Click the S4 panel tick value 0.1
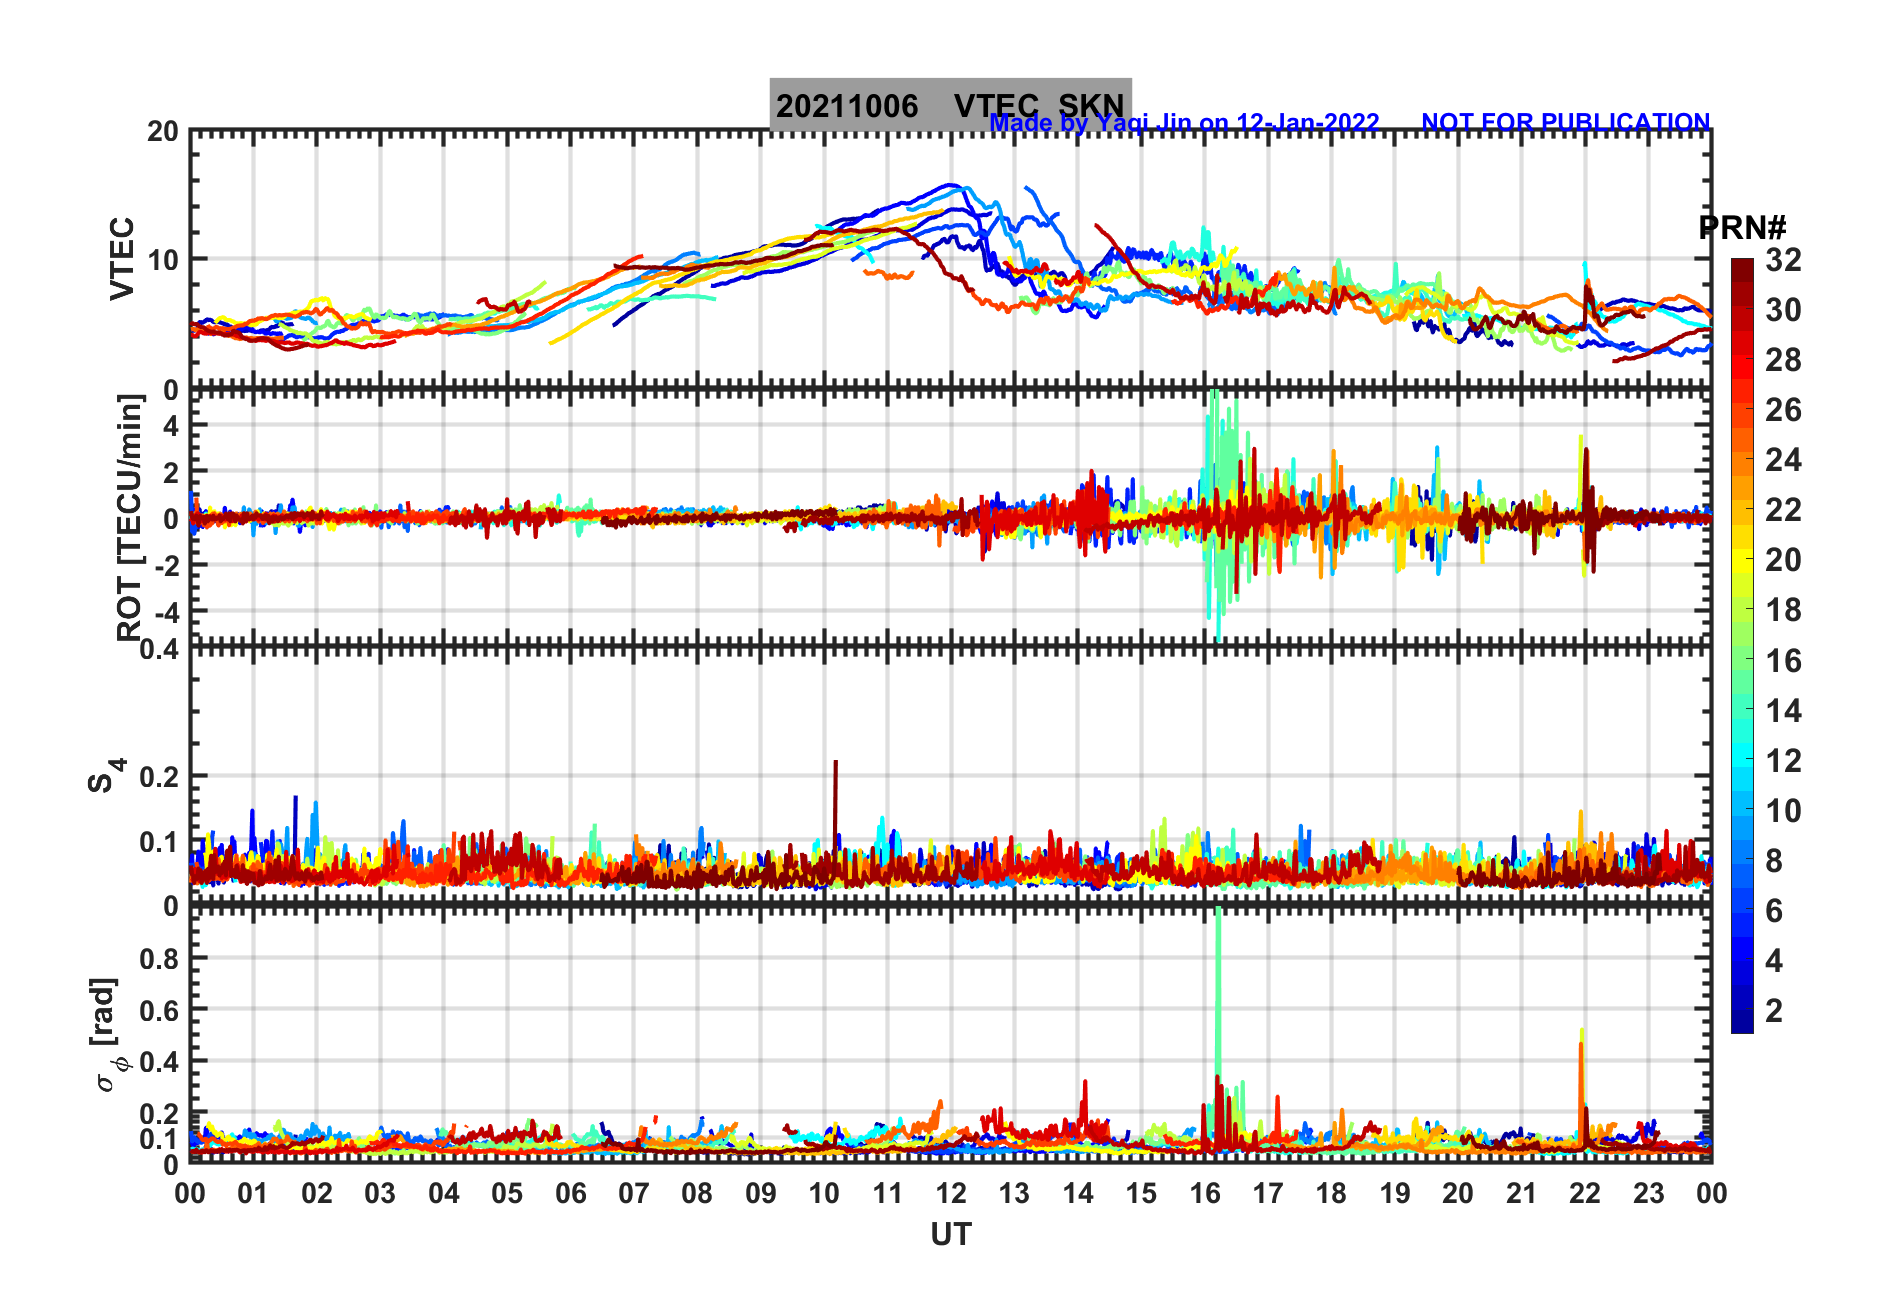This screenshot has width=1902, height=1292. [x=160, y=842]
